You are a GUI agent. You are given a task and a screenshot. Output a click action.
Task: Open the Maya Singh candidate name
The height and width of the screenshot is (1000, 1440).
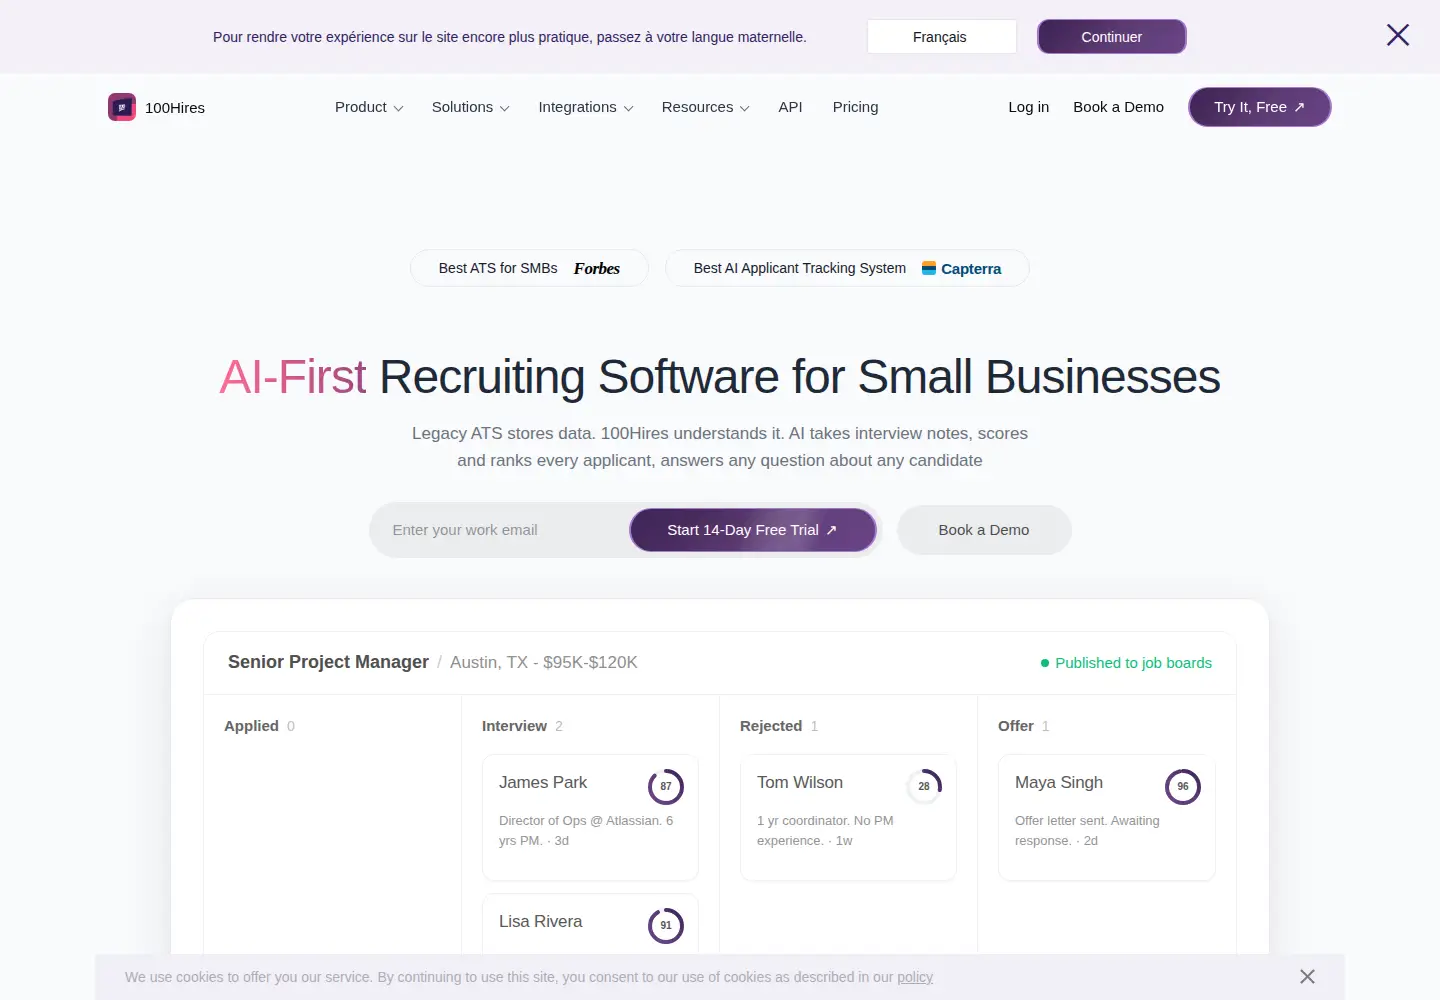[1059, 782]
